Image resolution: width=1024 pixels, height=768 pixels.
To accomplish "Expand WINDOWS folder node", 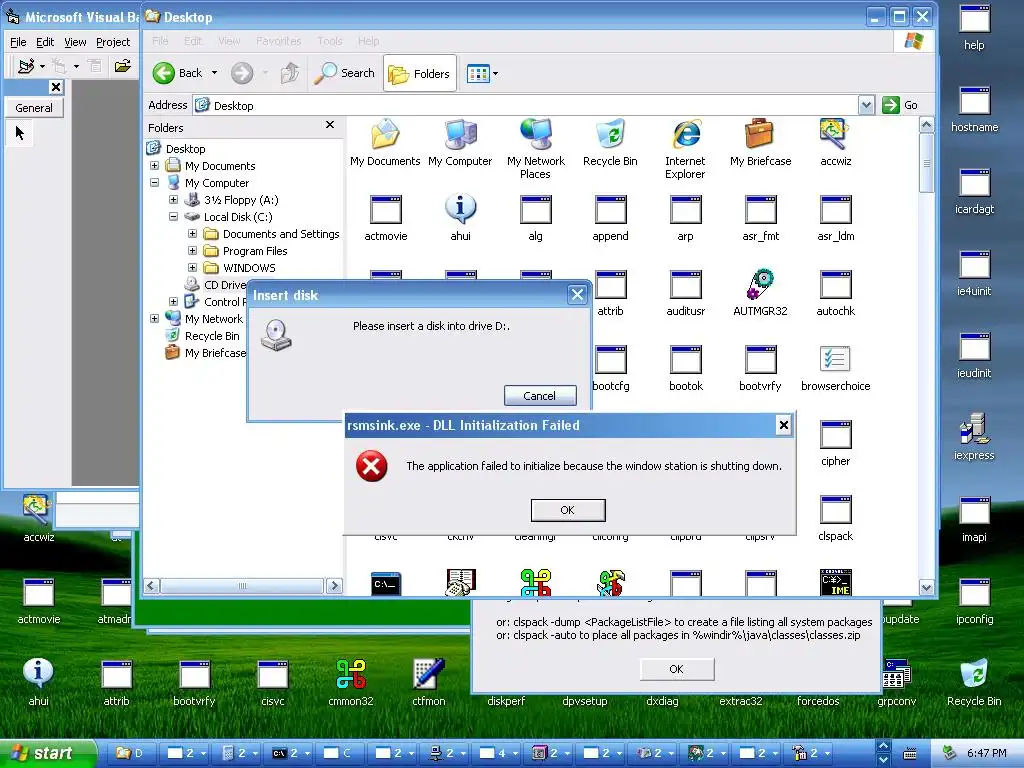I will click(193, 268).
